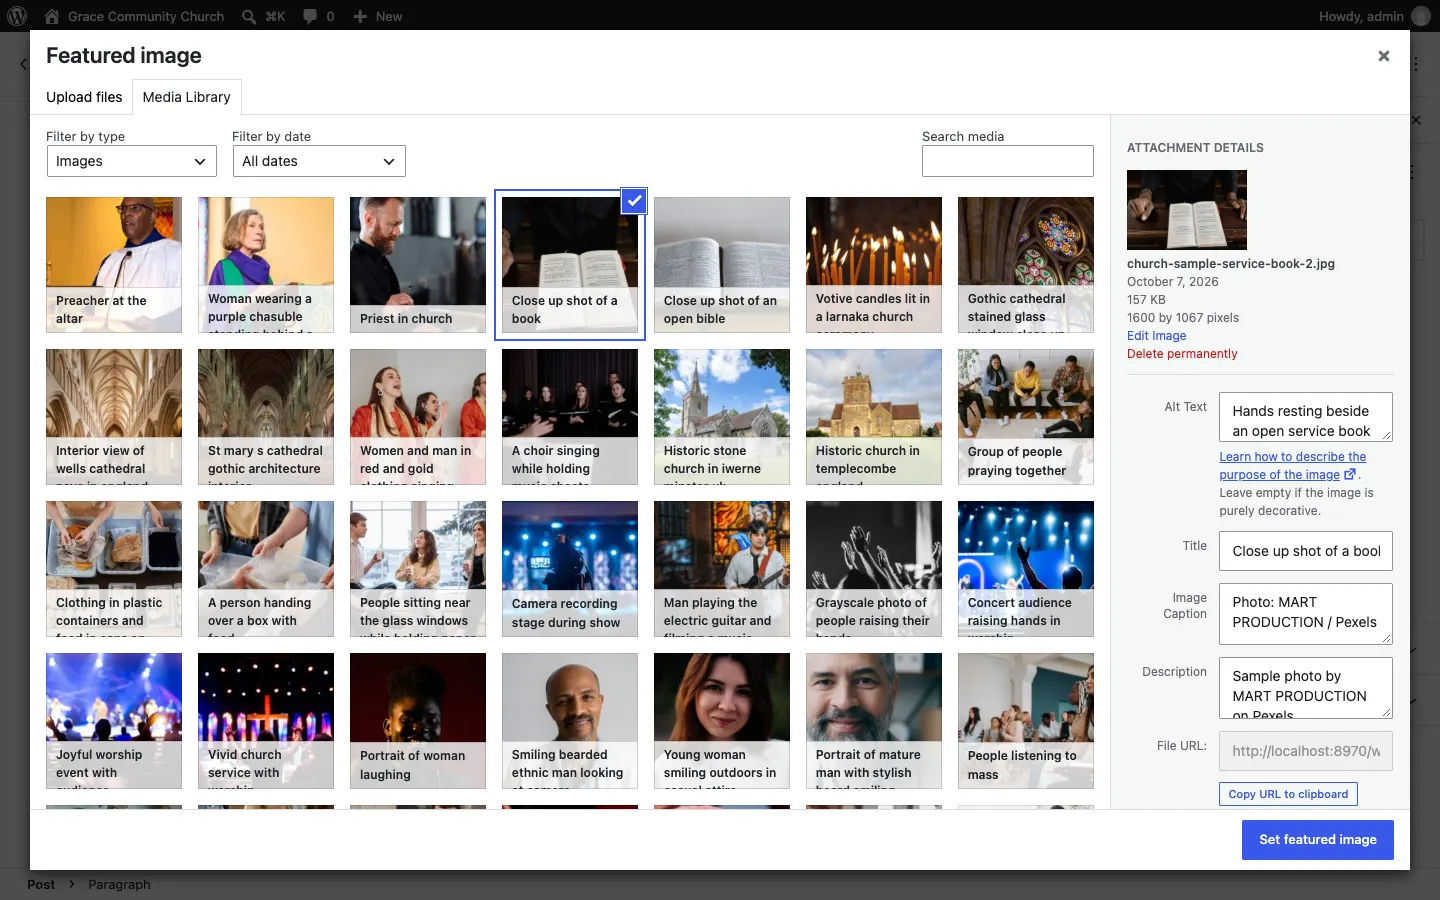This screenshot has width=1440, height=900.
Task: Copy the file URL to clipboard
Action: pos(1288,794)
